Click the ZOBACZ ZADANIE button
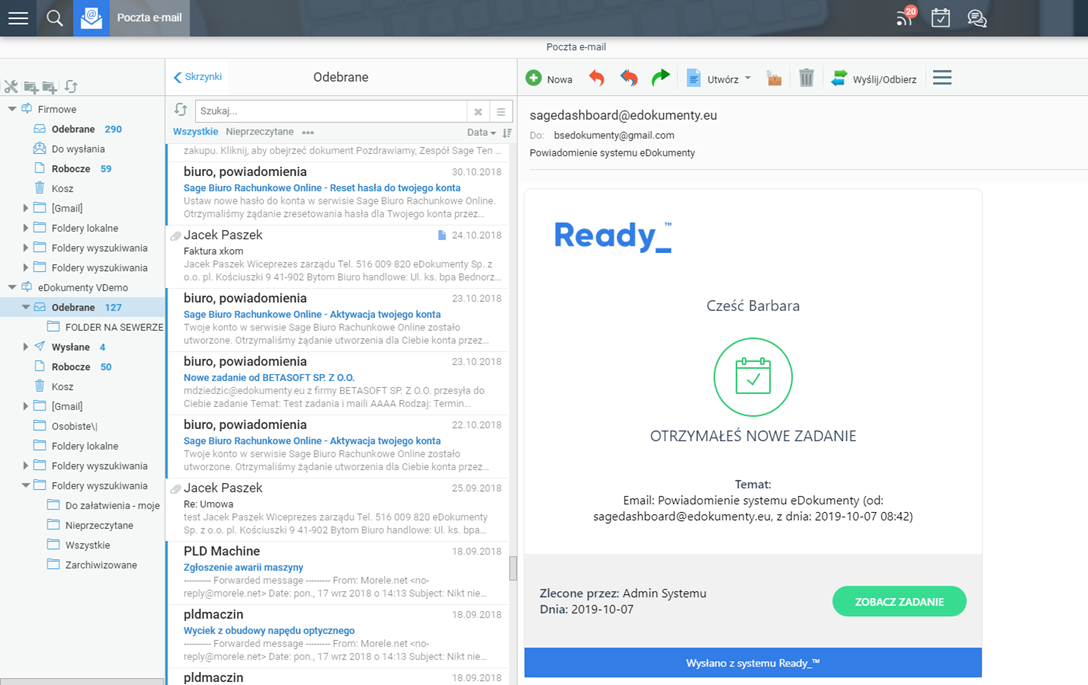This screenshot has width=1088, height=685. [x=899, y=602]
